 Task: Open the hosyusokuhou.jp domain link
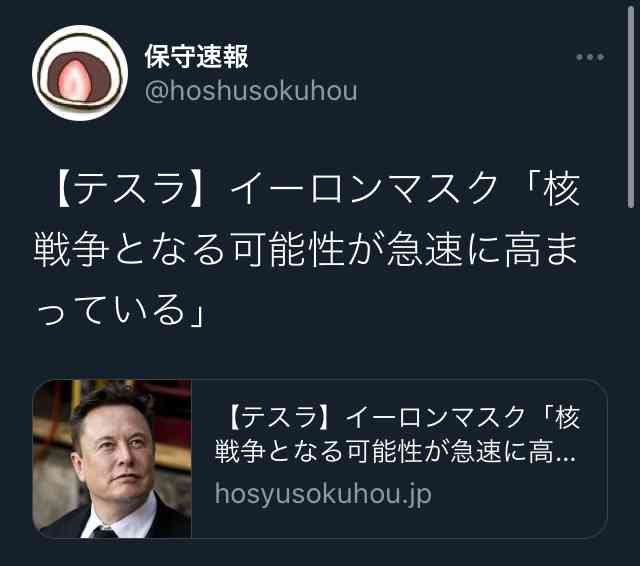323,494
